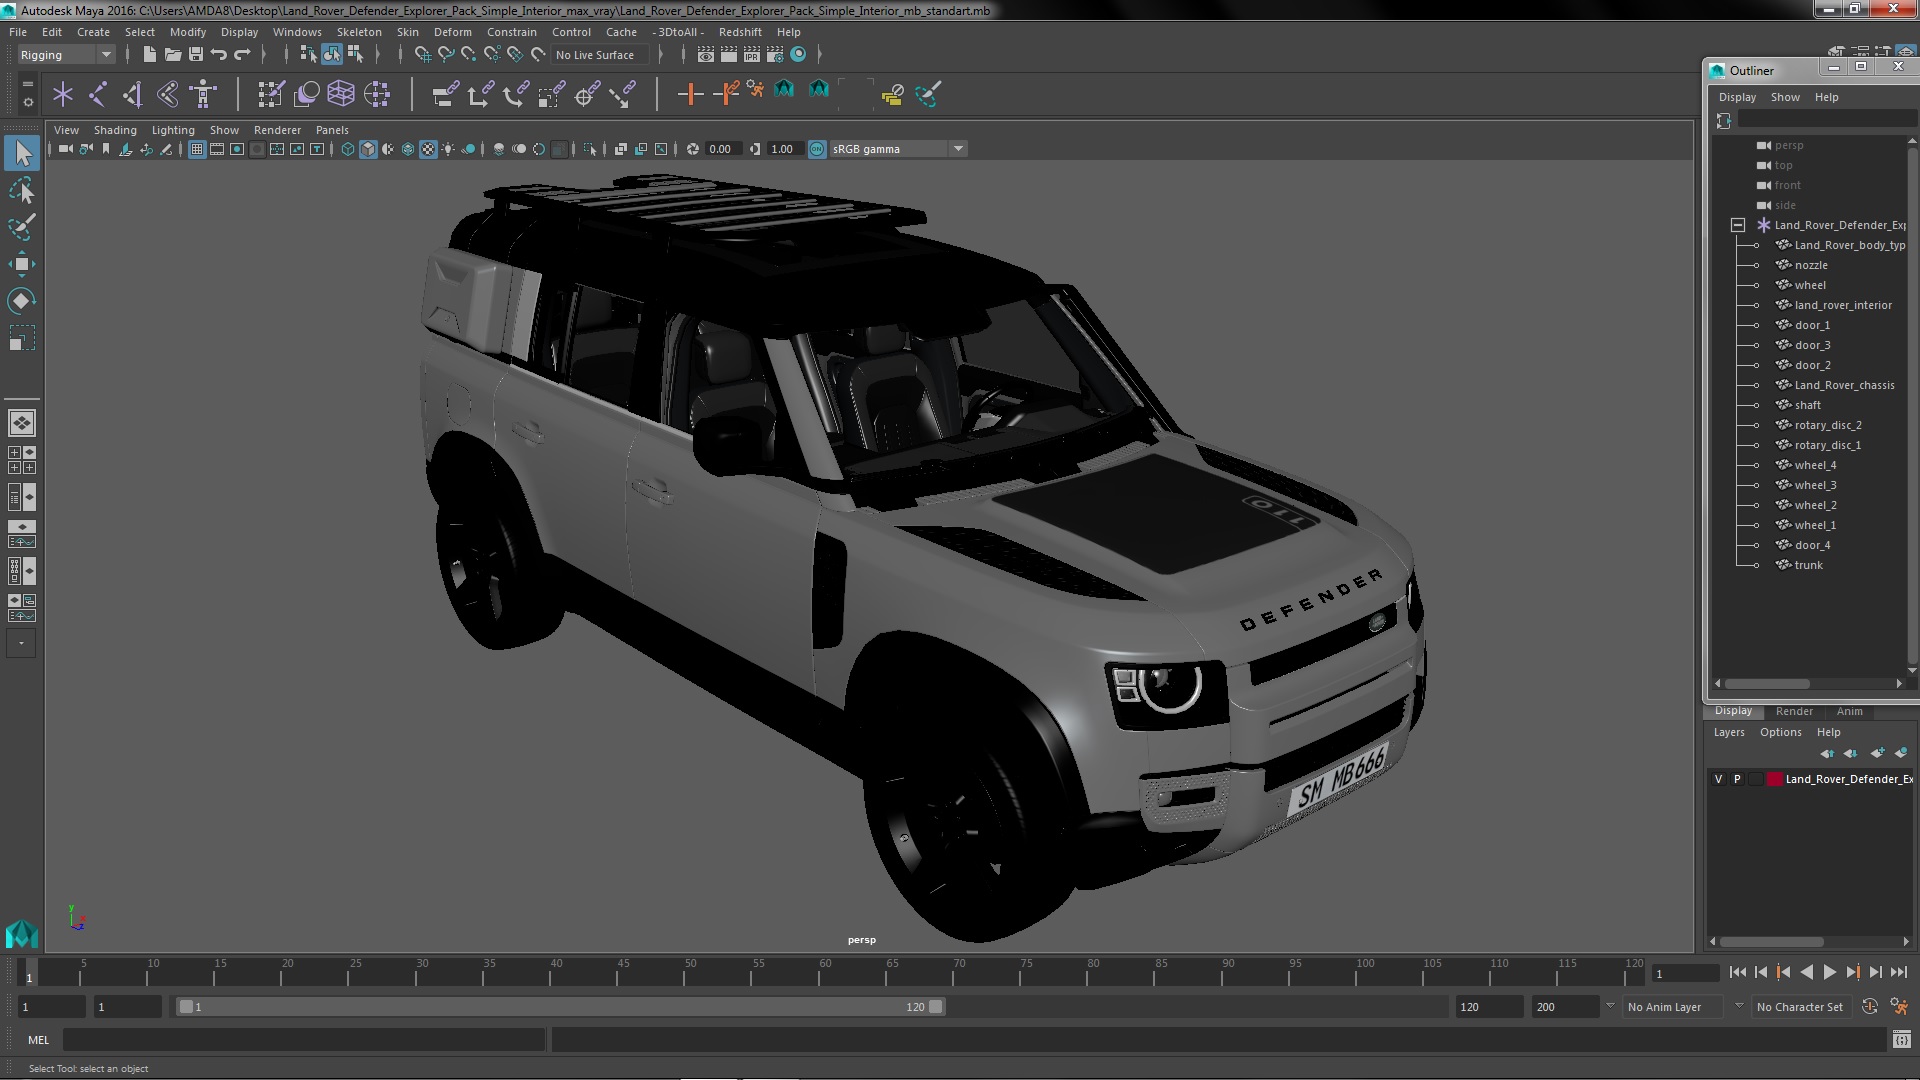This screenshot has width=1920, height=1080.
Task: Click the MEL script type label
Action: point(38,1040)
